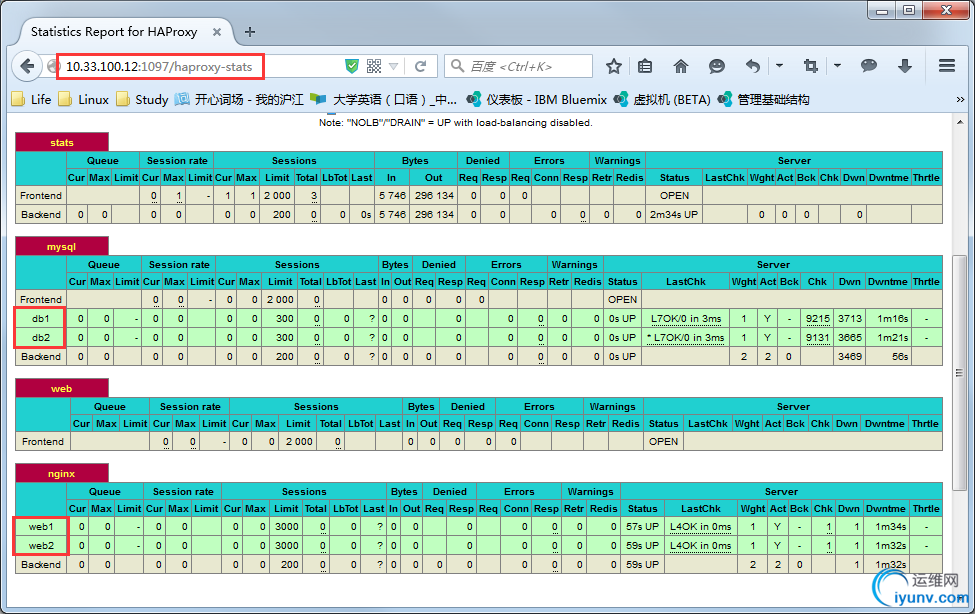This screenshot has height=614, width=975.
Task: Open the Life bookmark folder
Action: [x=32, y=100]
